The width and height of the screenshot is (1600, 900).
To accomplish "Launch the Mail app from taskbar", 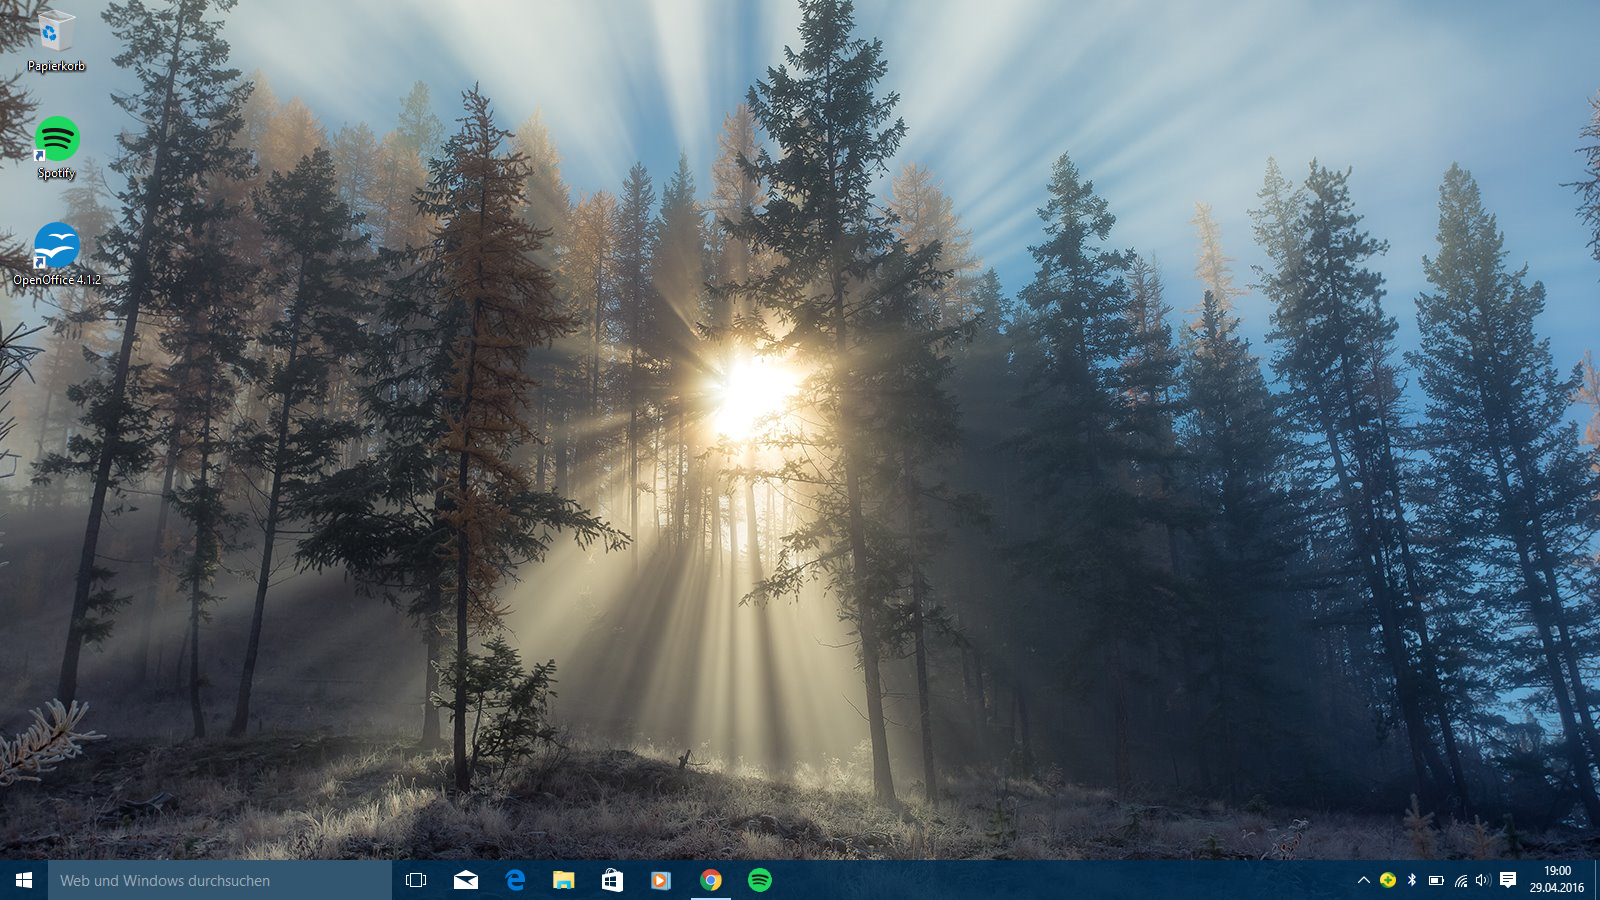I will pyautogui.click(x=466, y=880).
